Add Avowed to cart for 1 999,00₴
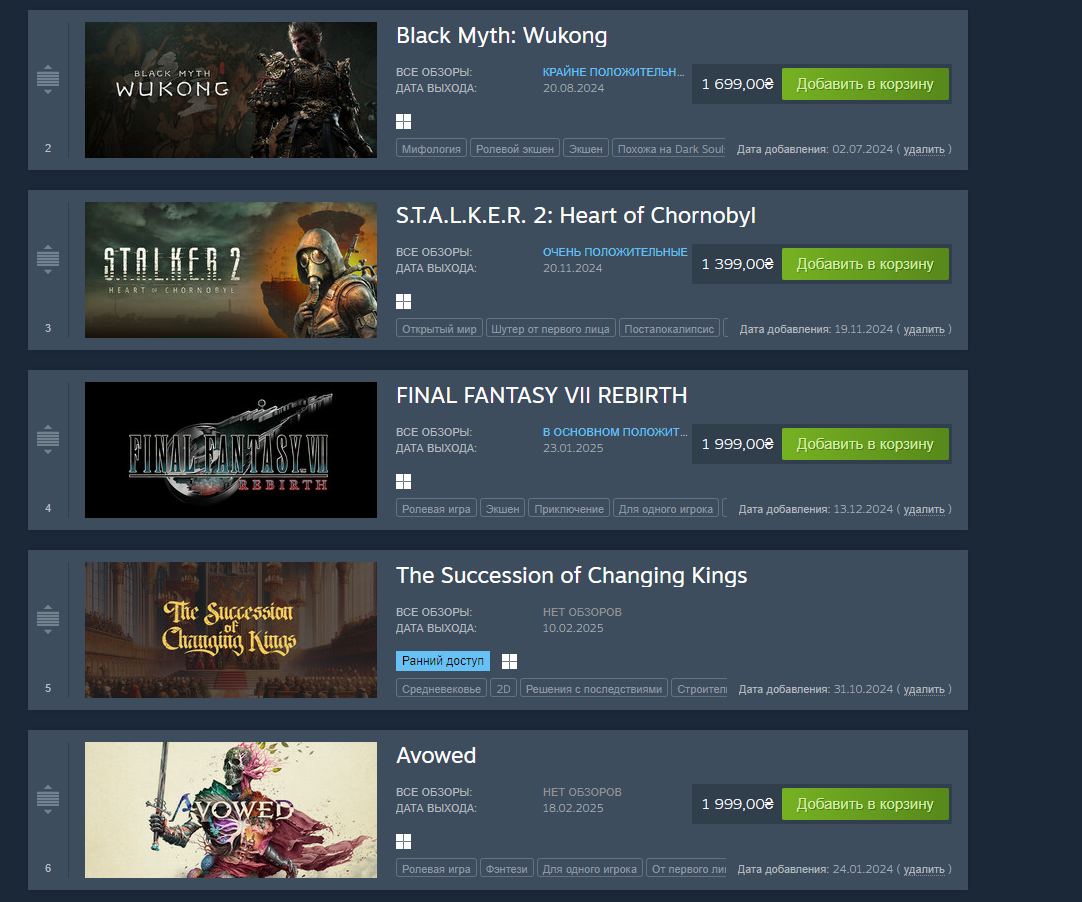Screen dimensions: 1082x902 [865, 804]
